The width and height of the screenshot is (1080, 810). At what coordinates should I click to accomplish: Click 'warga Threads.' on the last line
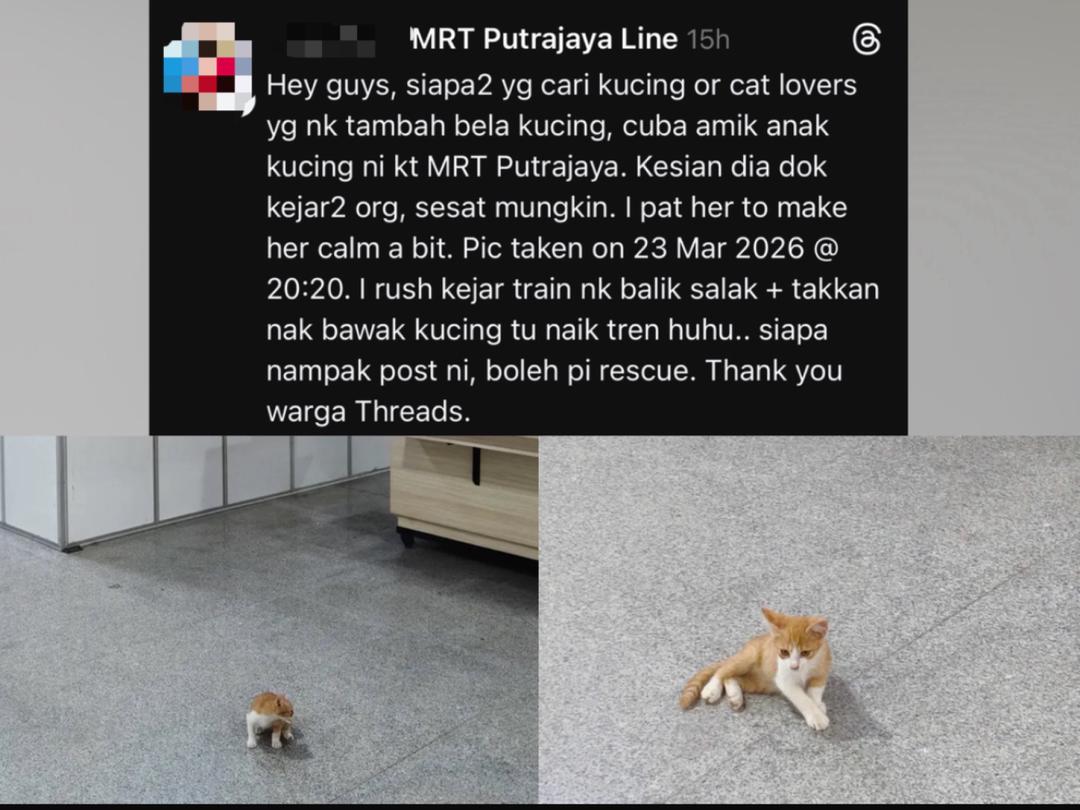[x=368, y=412]
